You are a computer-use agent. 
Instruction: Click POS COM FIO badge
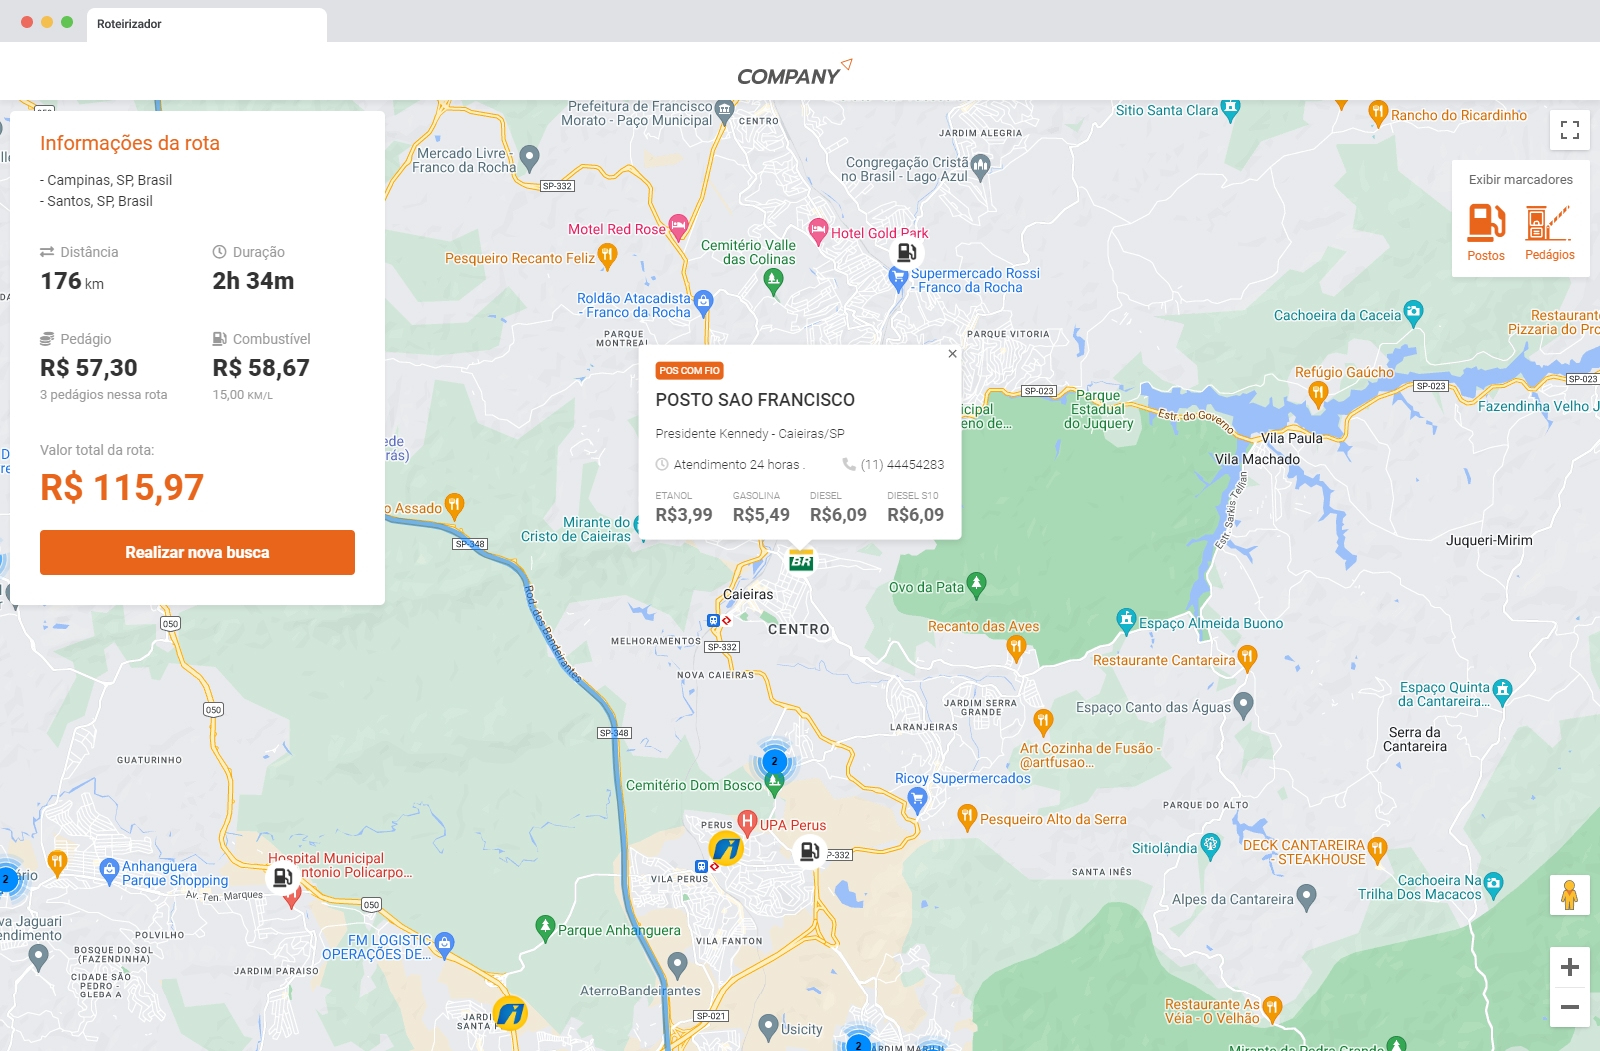pos(690,371)
